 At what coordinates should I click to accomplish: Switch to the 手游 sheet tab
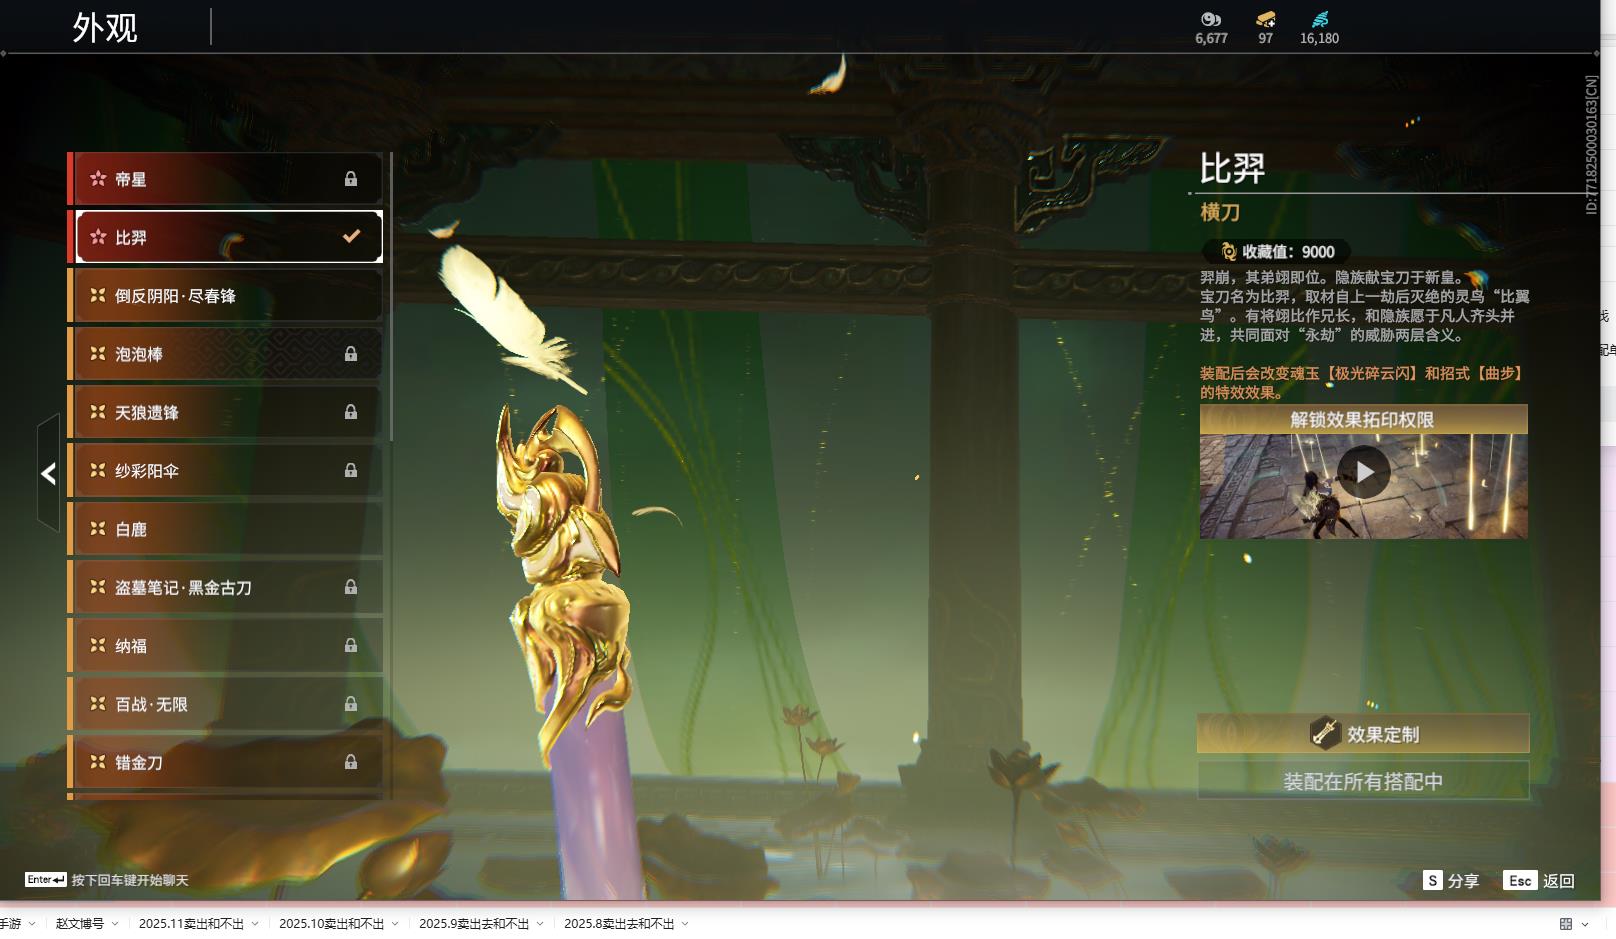(x=10, y=924)
